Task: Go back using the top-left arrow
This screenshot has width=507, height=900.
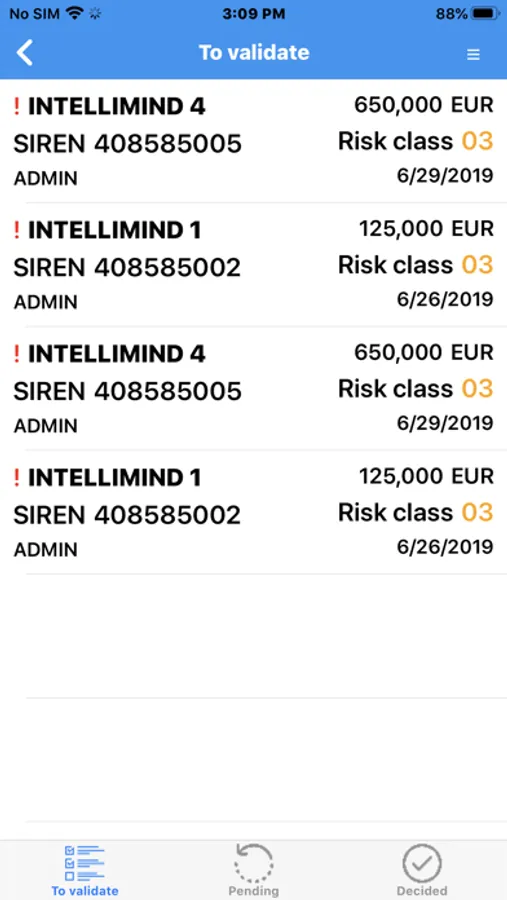Action: (25, 53)
